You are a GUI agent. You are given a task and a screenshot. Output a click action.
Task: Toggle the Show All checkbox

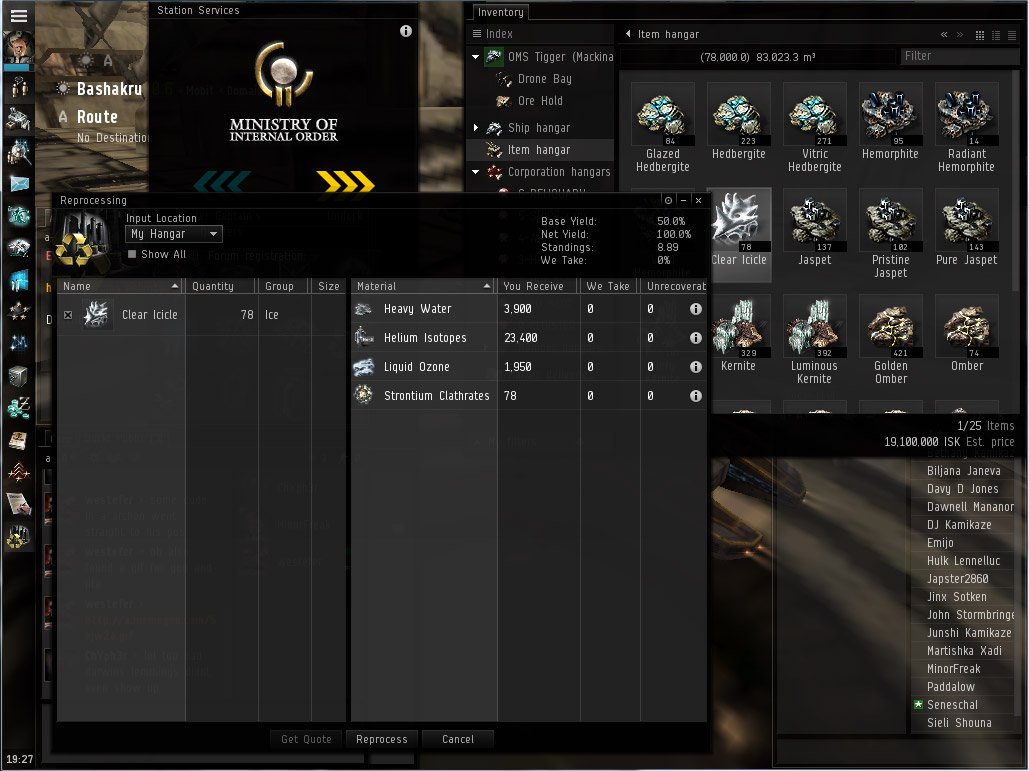click(133, 255)
